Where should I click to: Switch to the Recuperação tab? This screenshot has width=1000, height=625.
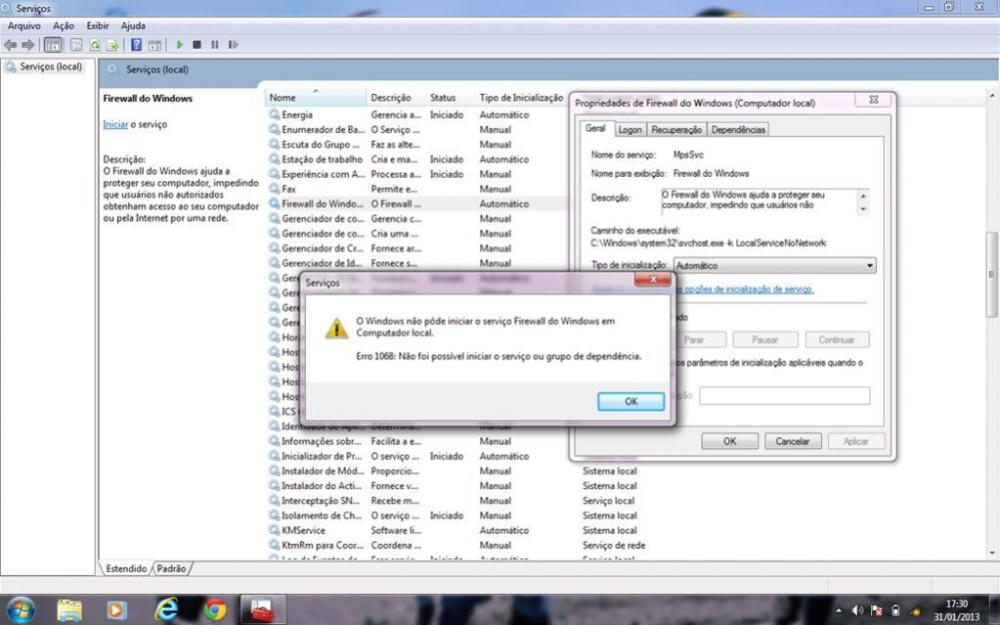(x=676, y=129)
